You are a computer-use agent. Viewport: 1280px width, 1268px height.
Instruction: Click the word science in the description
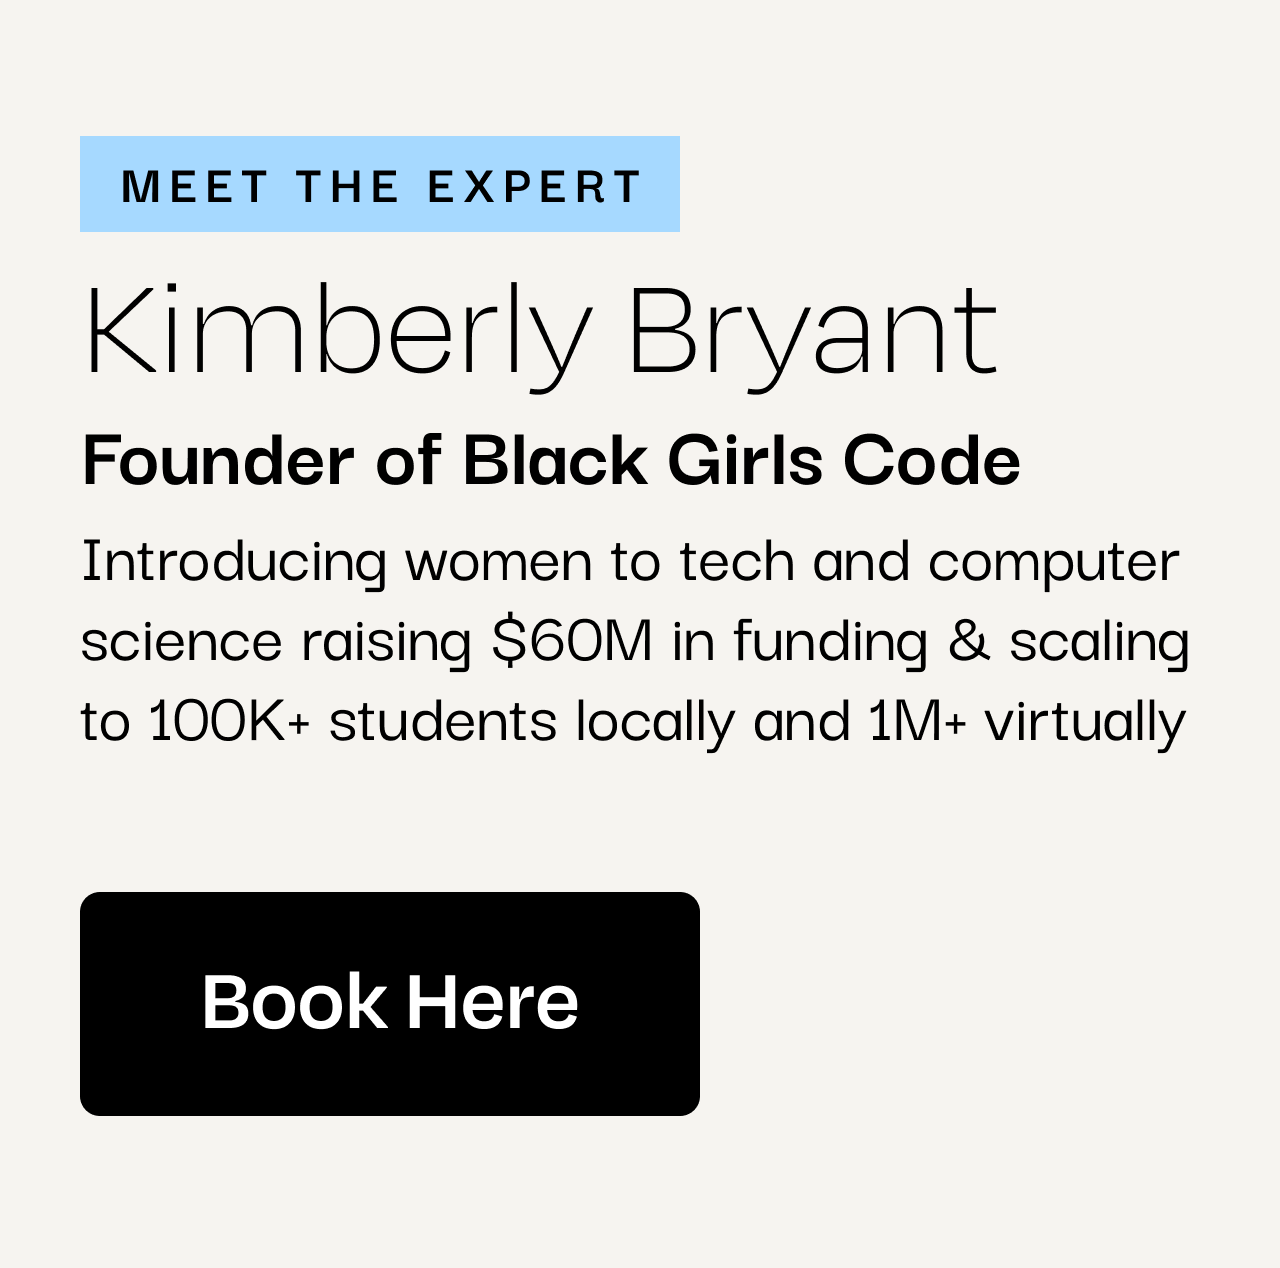[181, 642]
